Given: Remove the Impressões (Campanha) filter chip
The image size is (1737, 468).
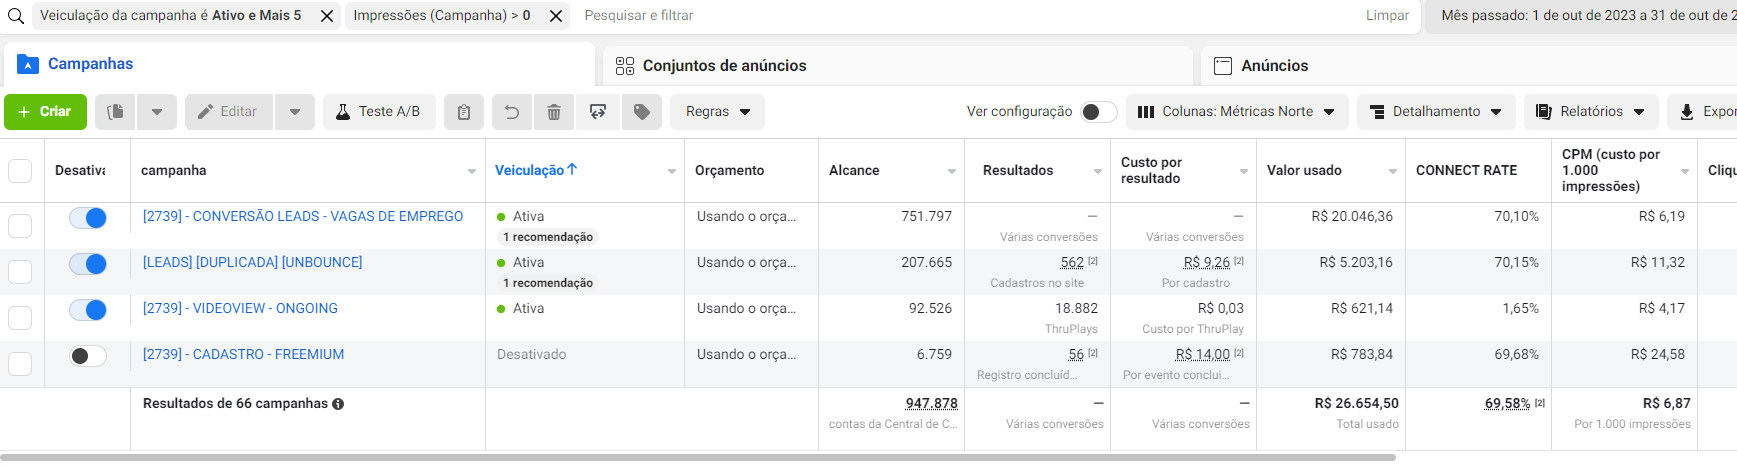Looking at the screenshot, I should point(556,16).
